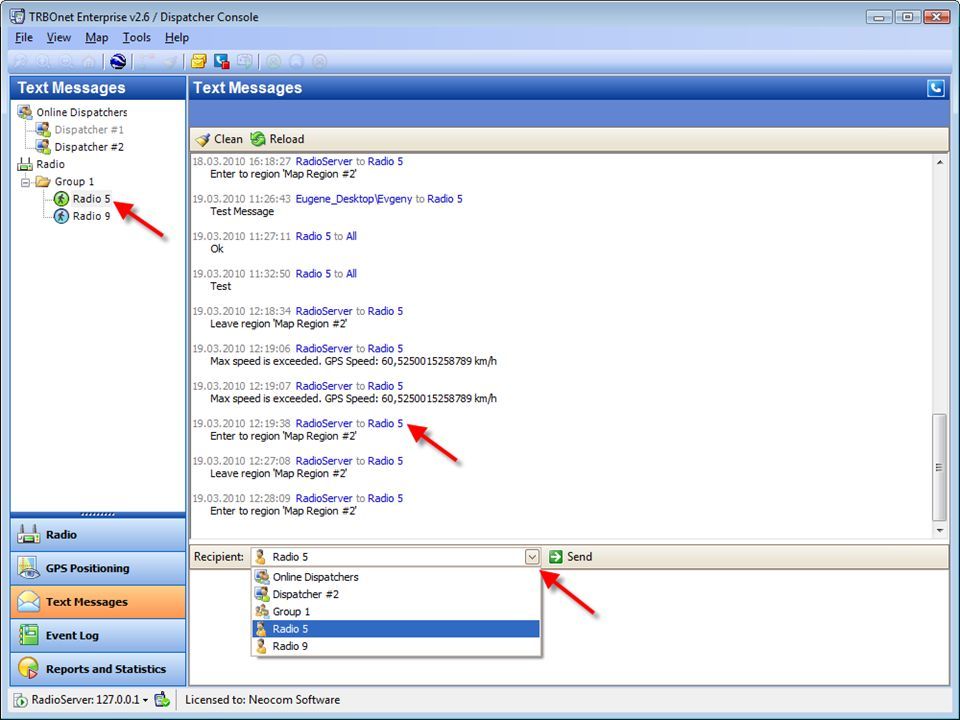Click the green Radio 5 status icon
This screenshot has width=960, height=720.
point(61,198)
